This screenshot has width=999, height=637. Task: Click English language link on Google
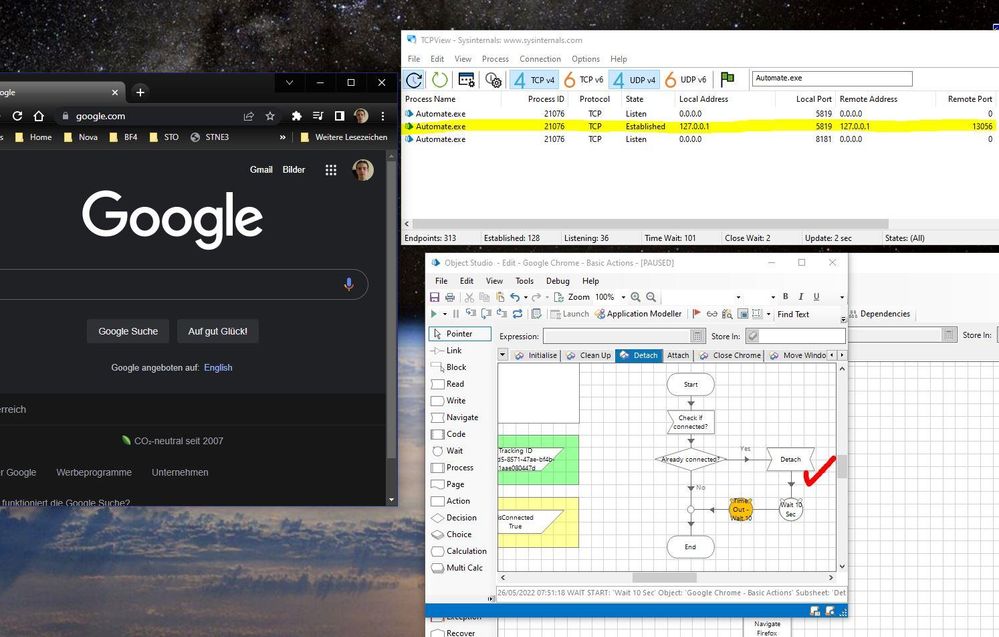click(x=218, y=368)
